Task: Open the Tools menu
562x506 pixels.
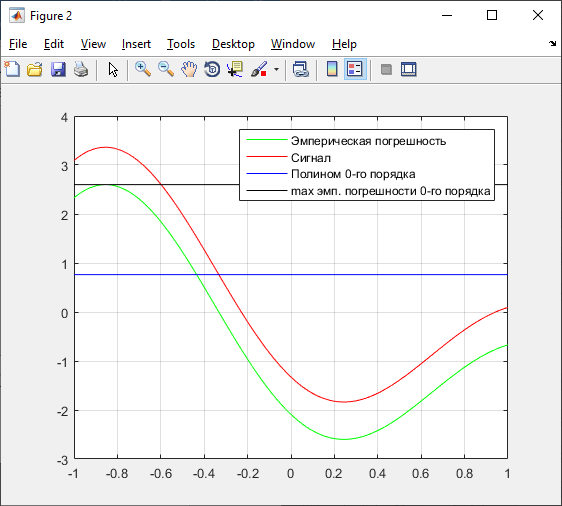Action: pyautogui.click(x=181, y=44)
